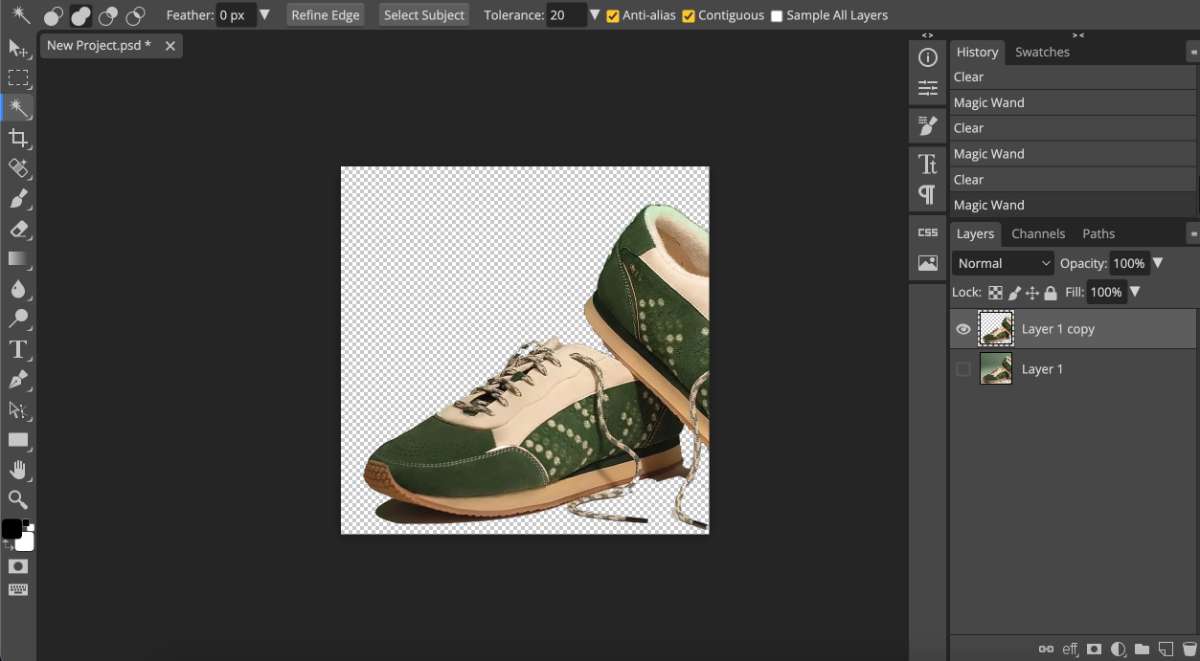Hide the Layer 1 copy layer

(x=963, y=329)
